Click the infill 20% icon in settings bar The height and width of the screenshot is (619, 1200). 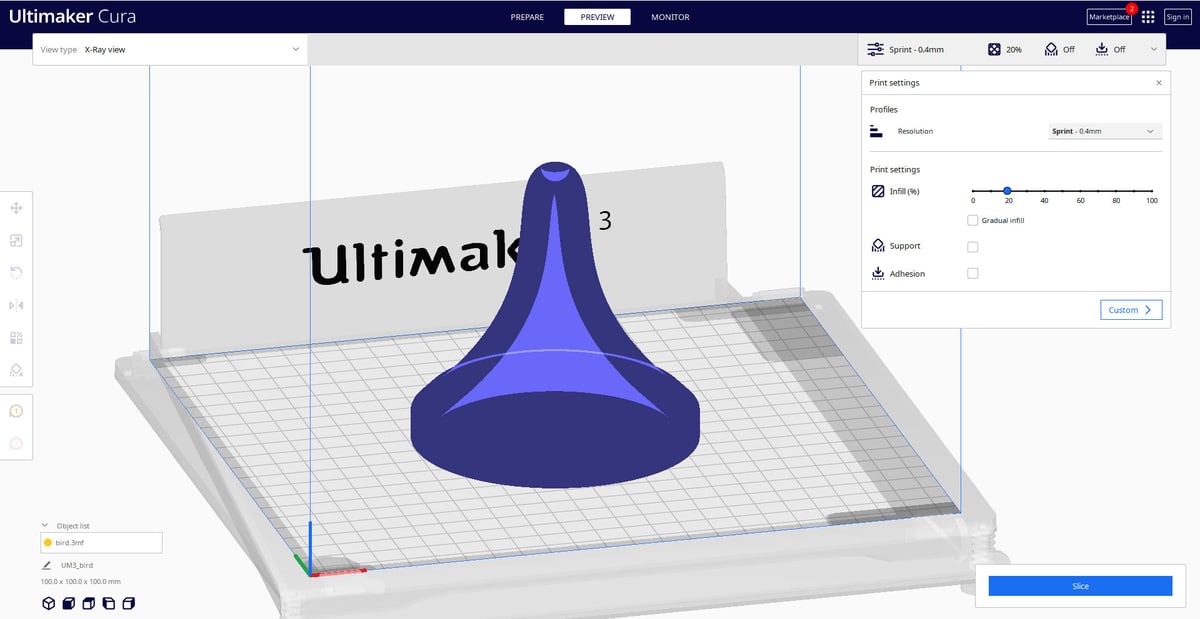tap(994, 49)
